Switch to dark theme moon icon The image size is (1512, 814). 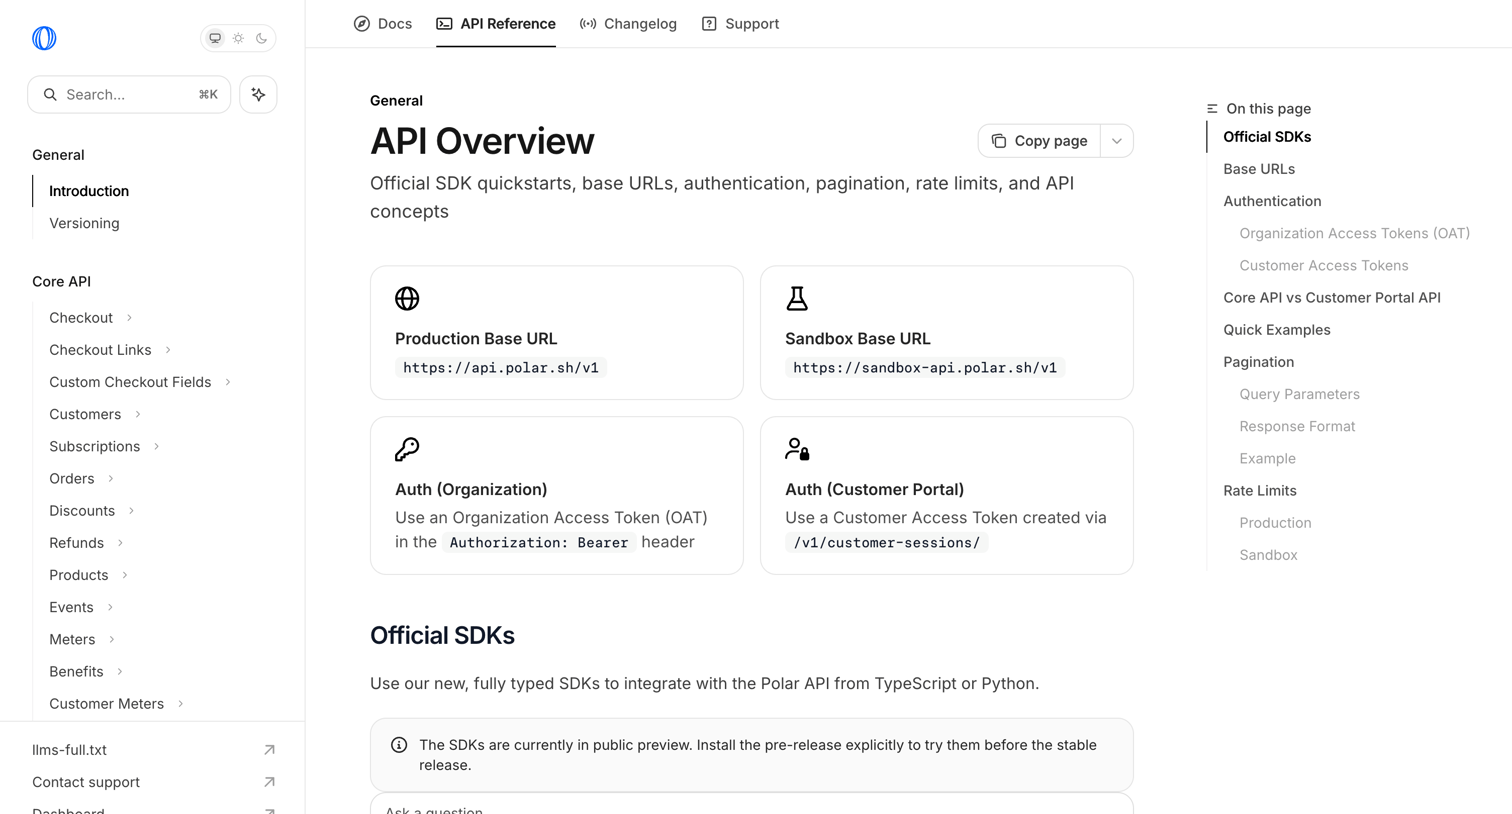pos(262,38)
